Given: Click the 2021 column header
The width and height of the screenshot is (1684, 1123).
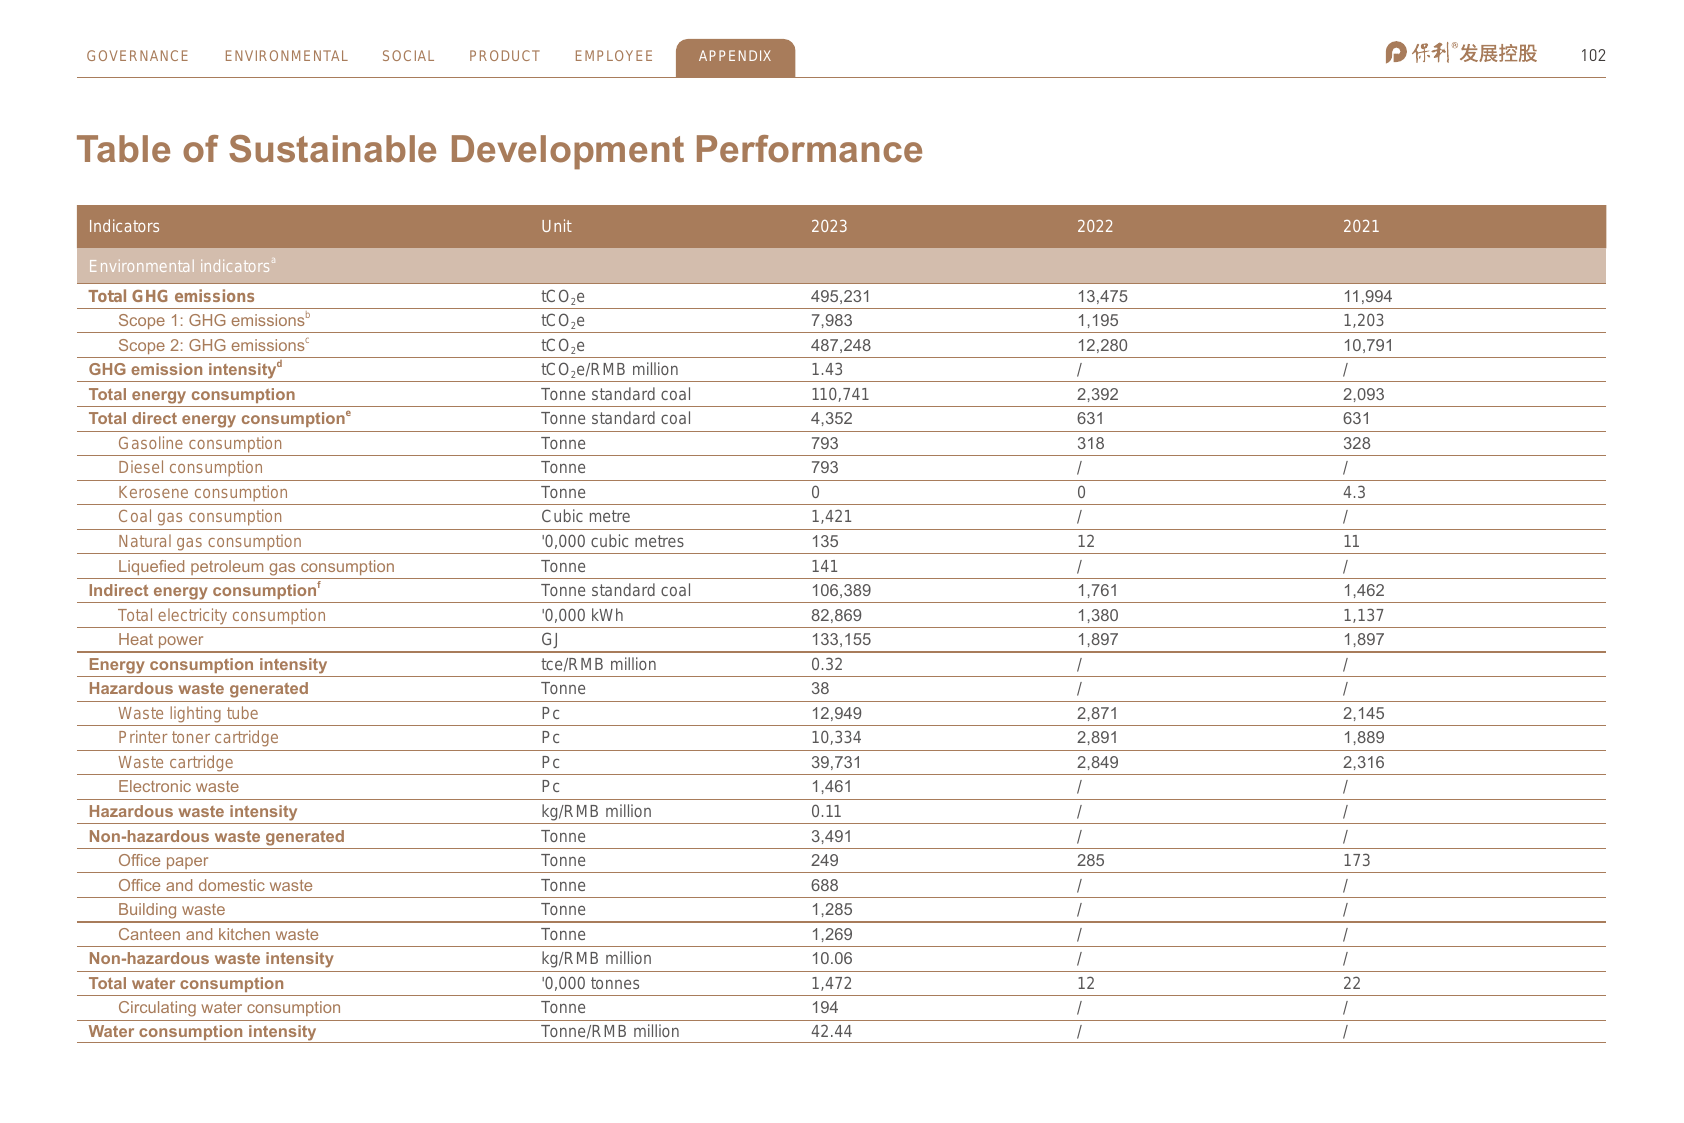Looking at the screenshot, I should 1361,226.
